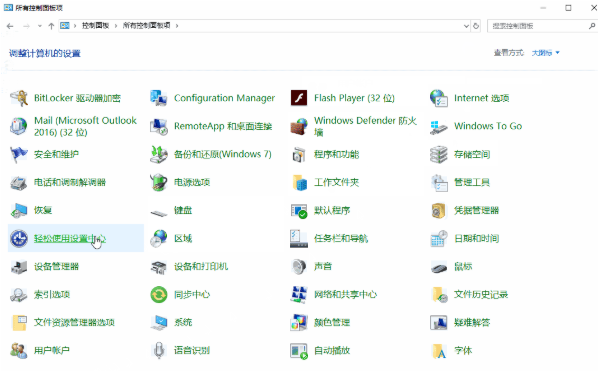598x371 pixels.
Task: Open the RemoteApp 和桌面连接 icon
Action: coord(159,126)
